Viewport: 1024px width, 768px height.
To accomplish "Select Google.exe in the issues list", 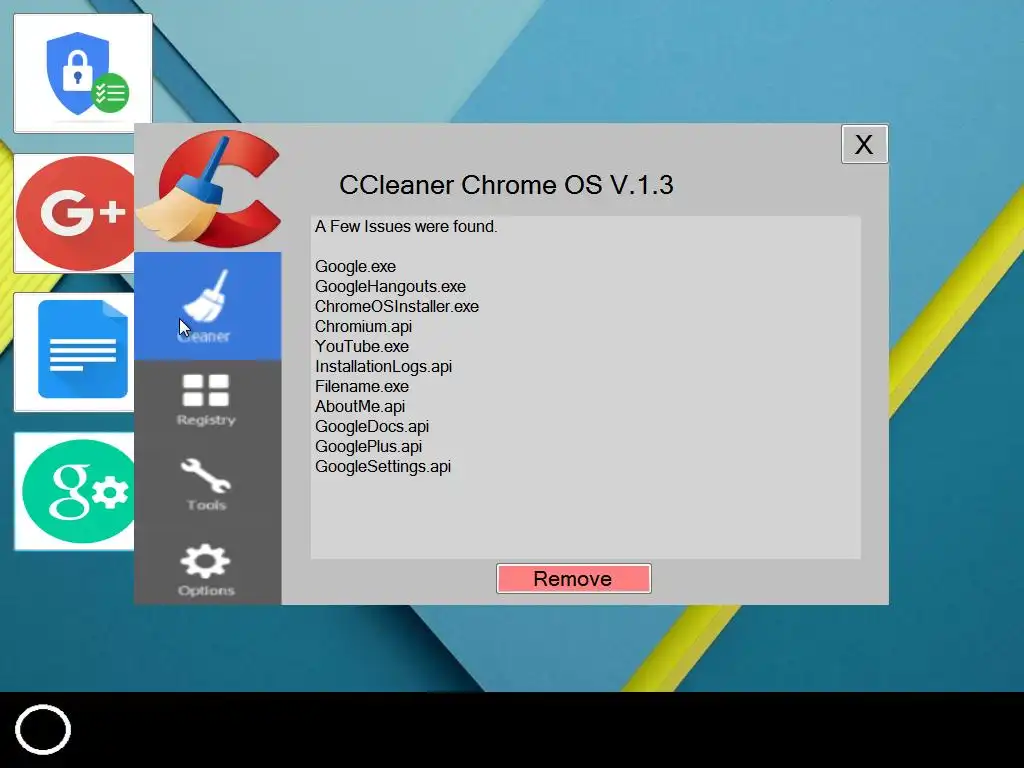I will click(x=355, y=266).
